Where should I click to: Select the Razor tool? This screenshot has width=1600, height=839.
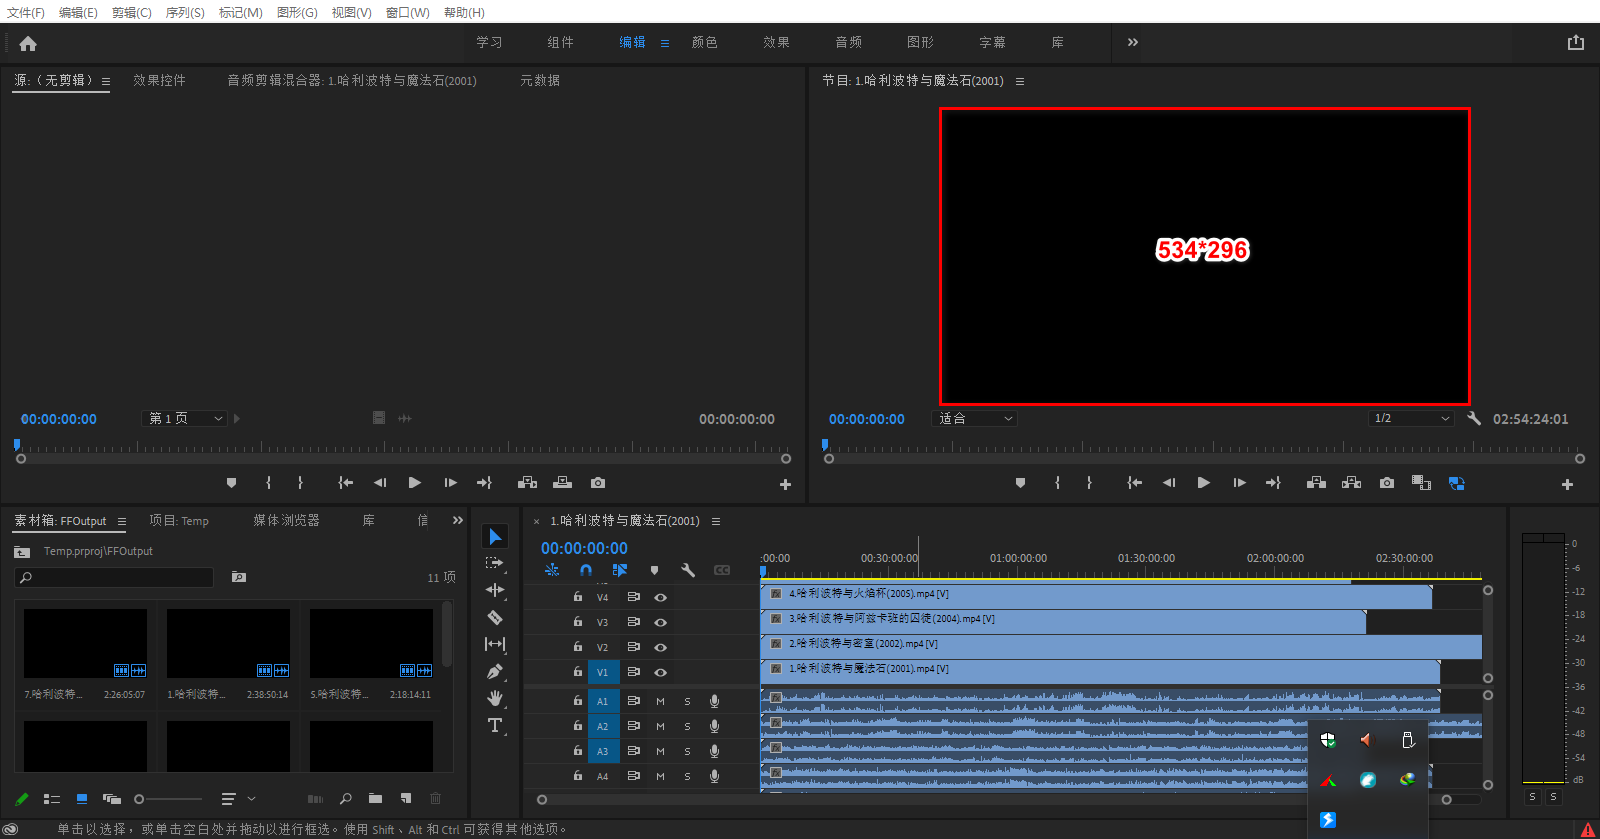495,617
